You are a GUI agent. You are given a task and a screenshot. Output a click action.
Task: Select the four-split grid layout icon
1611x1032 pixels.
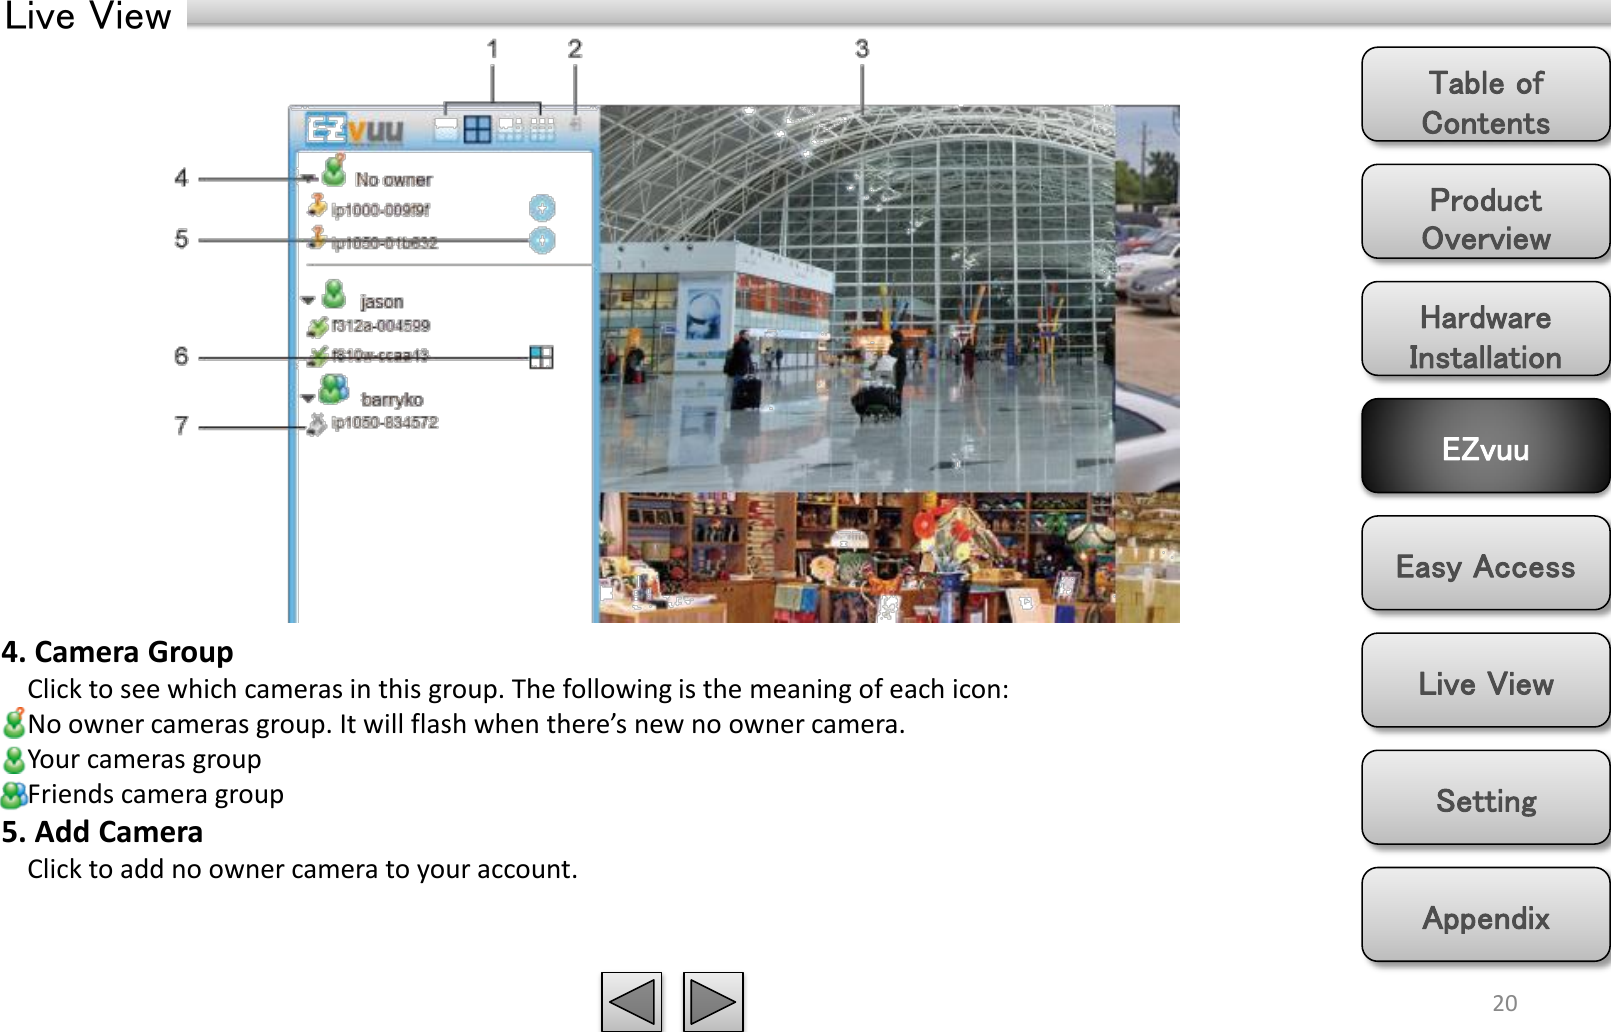pos(478,129)
